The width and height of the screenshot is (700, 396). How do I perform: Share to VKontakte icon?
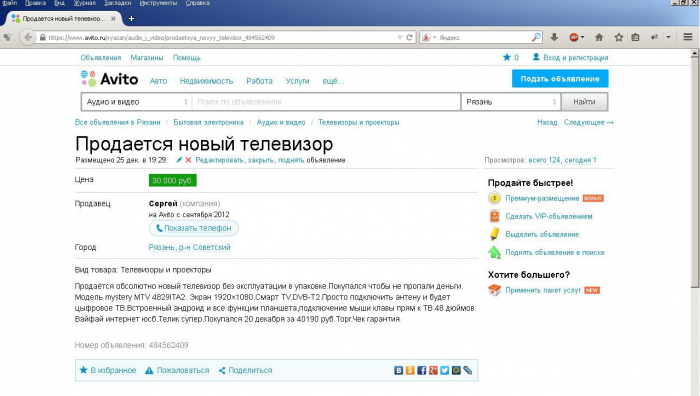tap(398, 370)
